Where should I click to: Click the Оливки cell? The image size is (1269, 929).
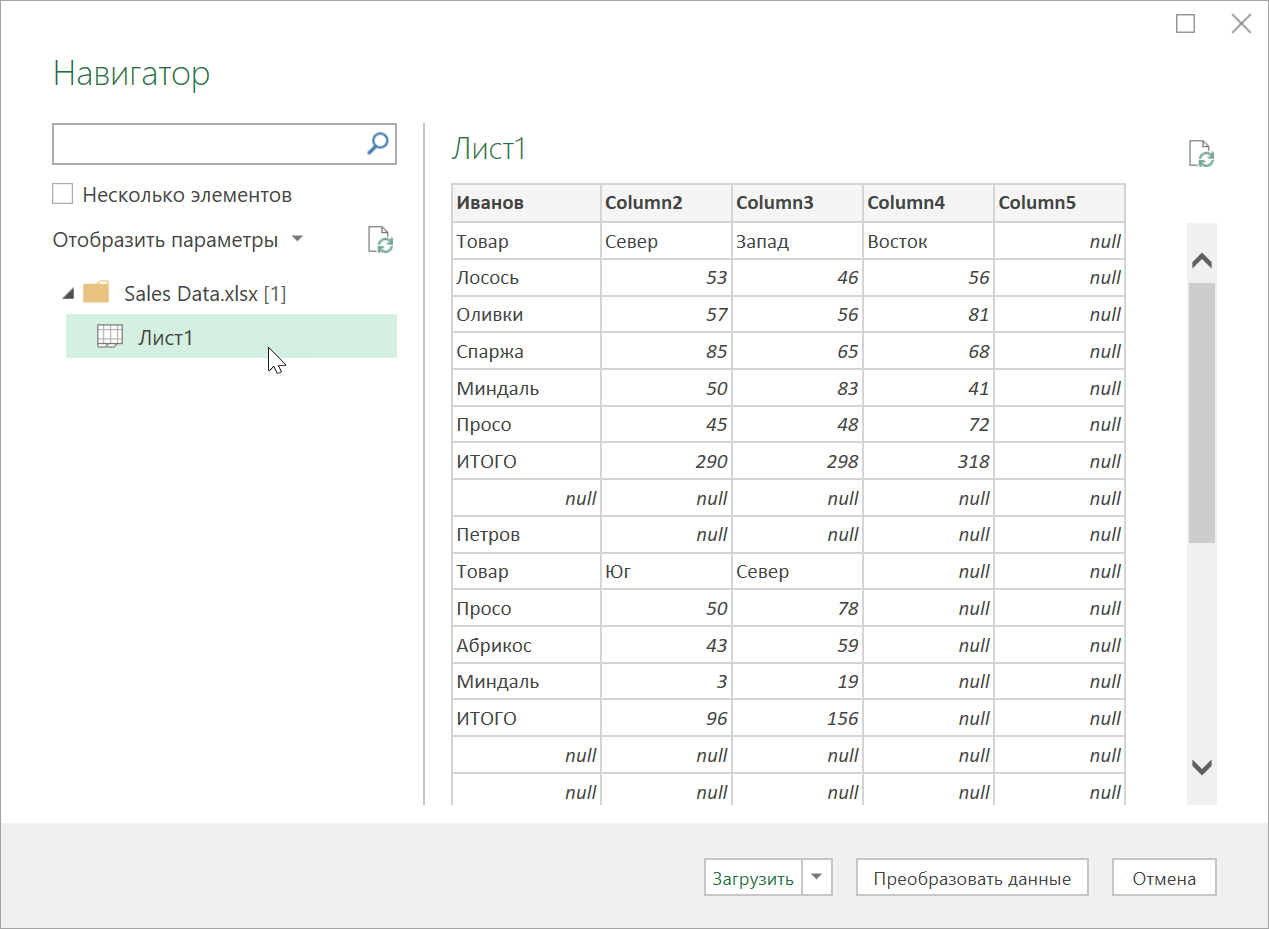pyautogui.click(x=526, y=315)
